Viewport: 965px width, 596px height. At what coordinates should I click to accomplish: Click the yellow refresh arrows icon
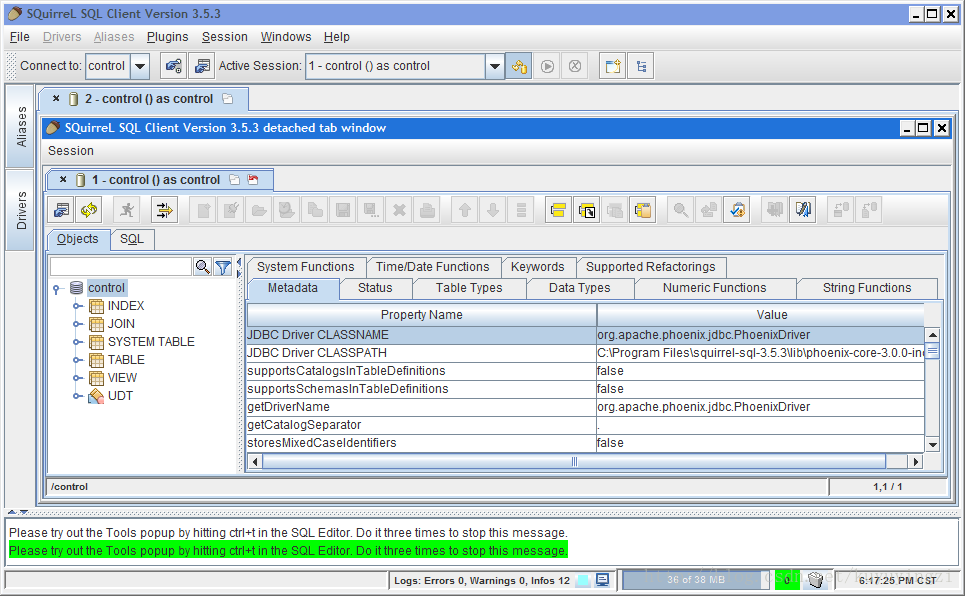coord(89,210)
